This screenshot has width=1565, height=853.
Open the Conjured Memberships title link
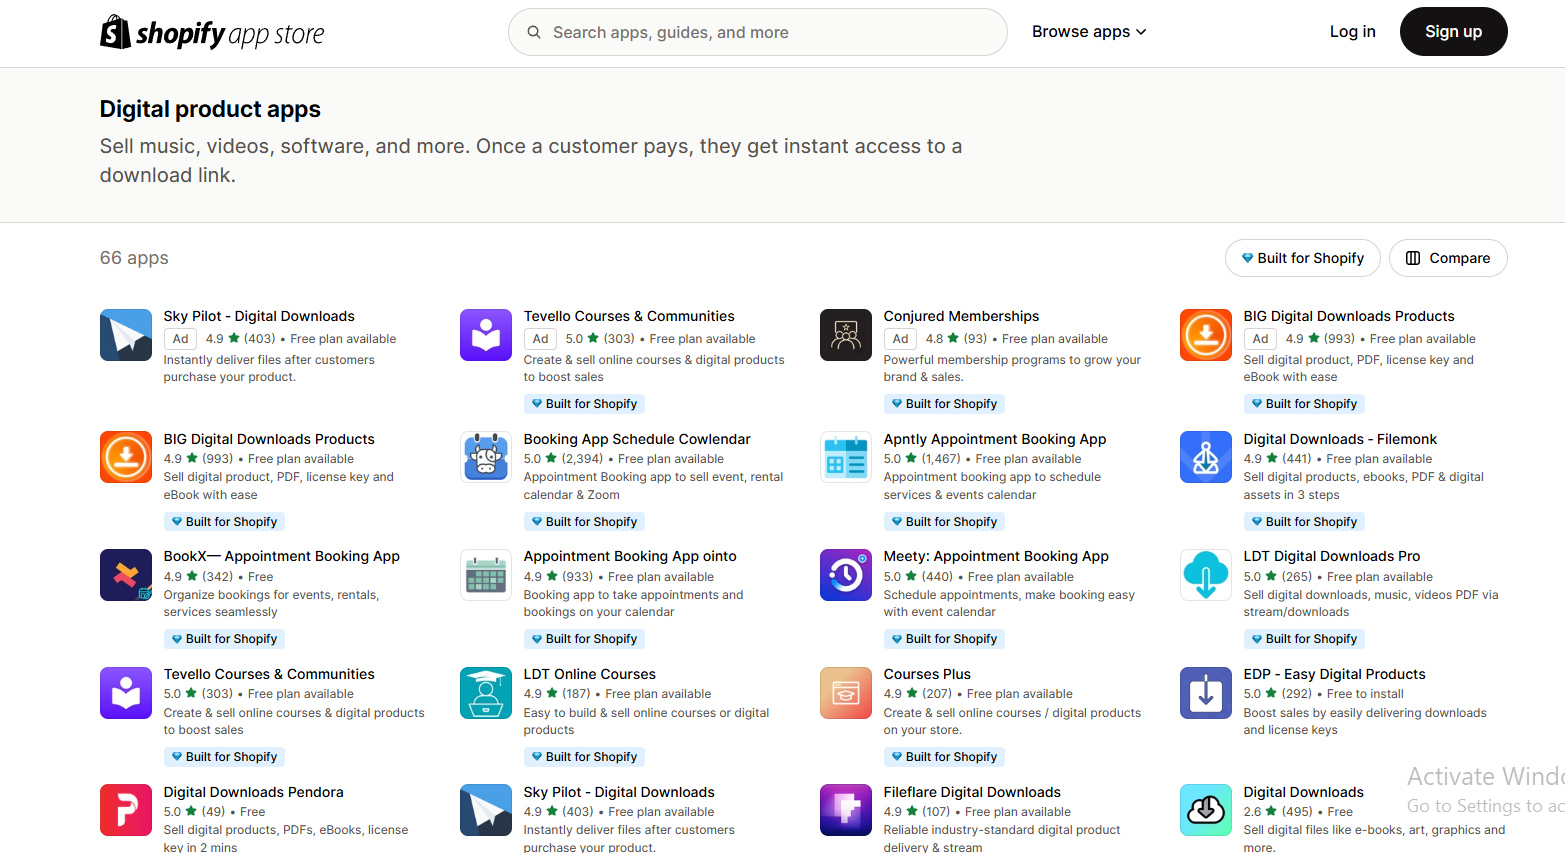[x=961, y=316]
